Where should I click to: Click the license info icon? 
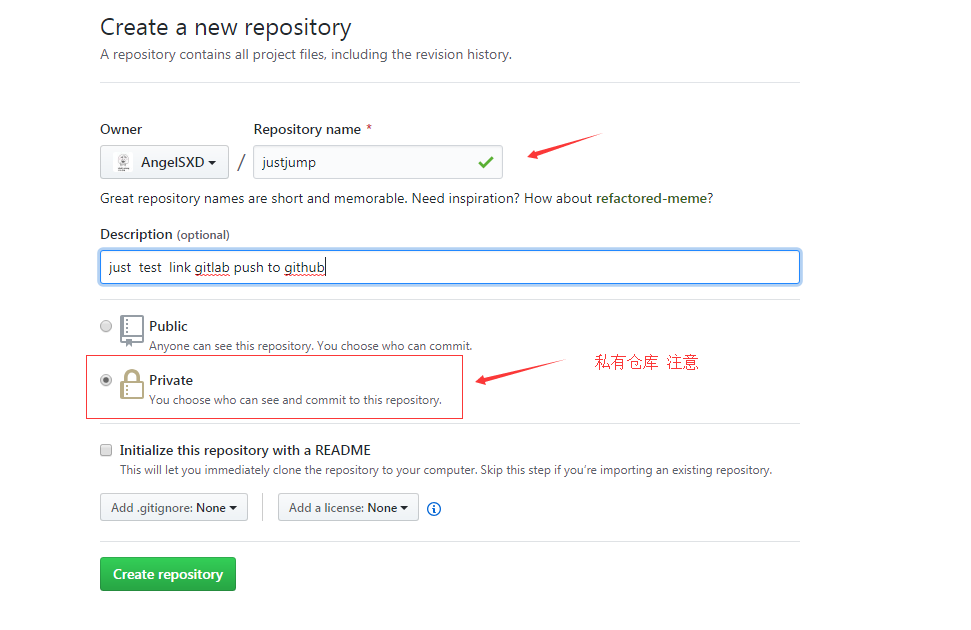(x=434, y=509)
